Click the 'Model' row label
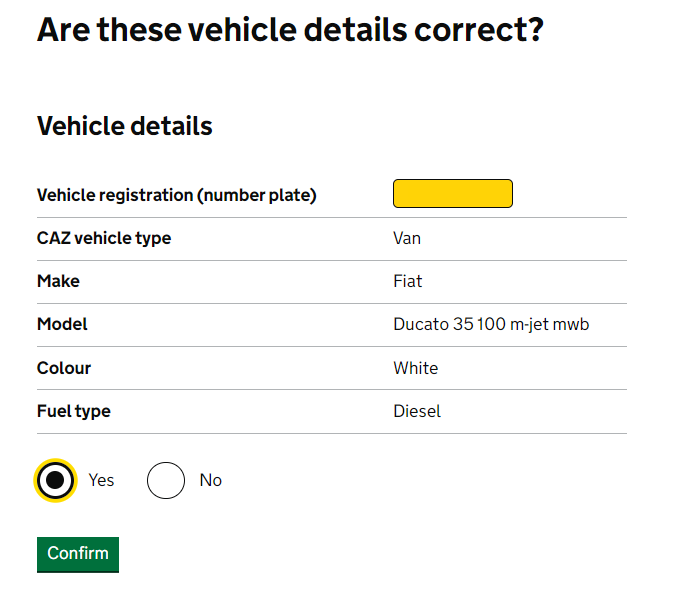 point(62,324)
